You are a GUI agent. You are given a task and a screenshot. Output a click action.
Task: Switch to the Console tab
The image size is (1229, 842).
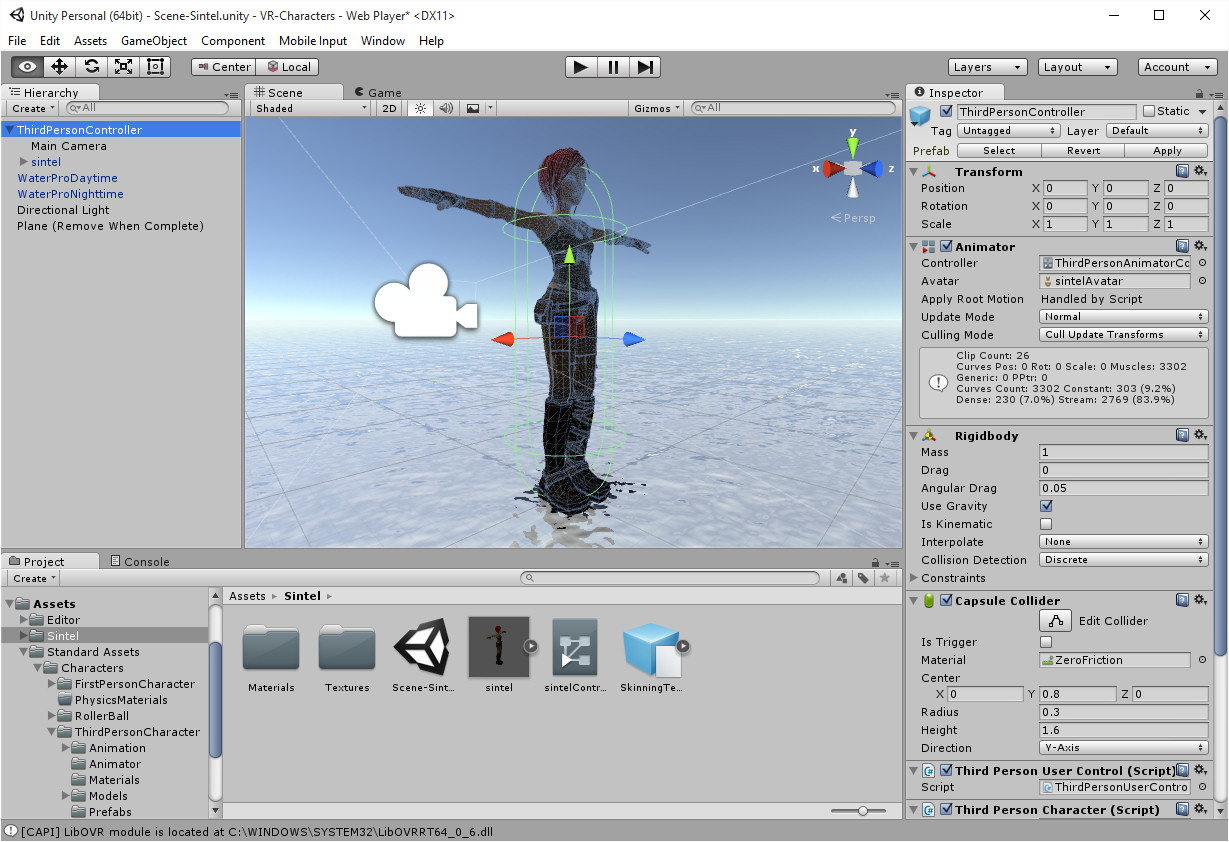tap(140, 561)
